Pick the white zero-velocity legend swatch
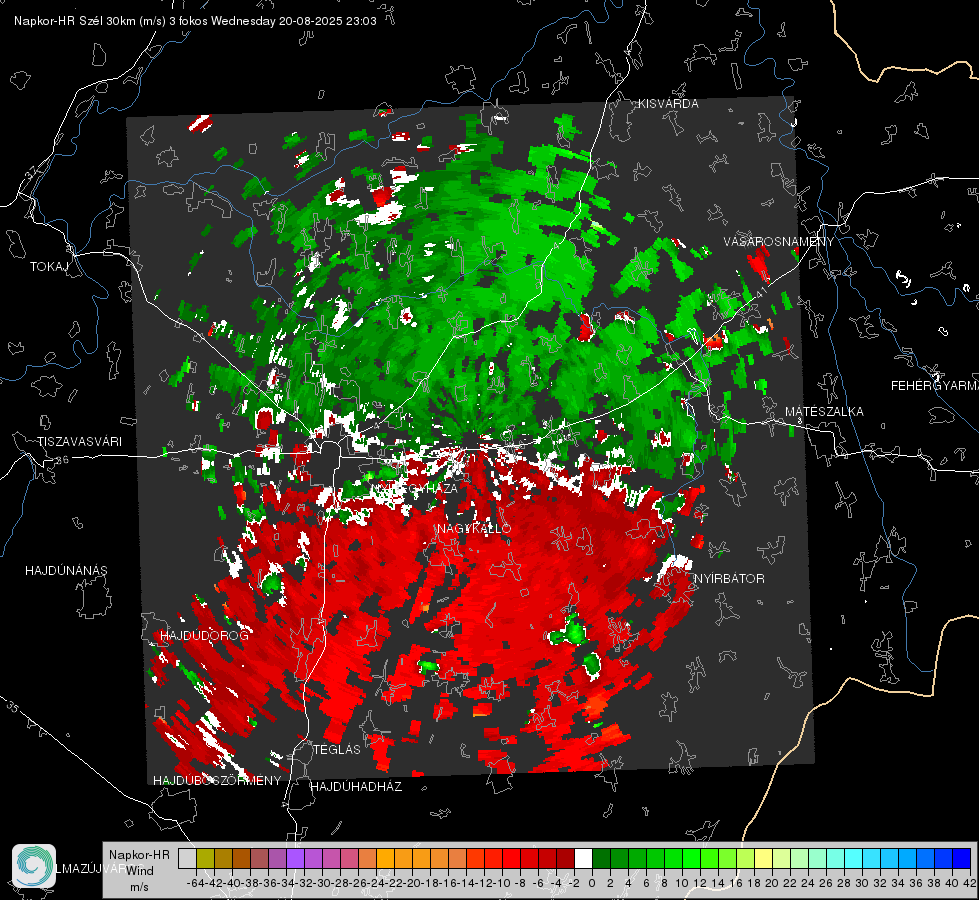The width and height of the screenshot is (979, 900). tap(583, 858)
